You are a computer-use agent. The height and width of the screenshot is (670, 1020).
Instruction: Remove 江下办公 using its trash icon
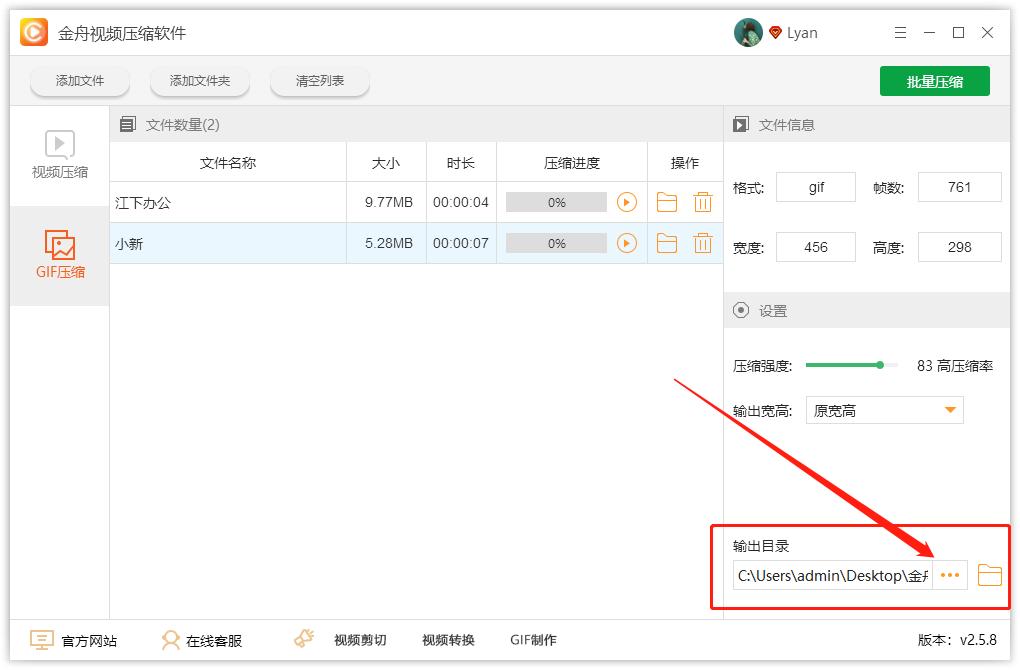pyautogui.click(x=703, y=202)
